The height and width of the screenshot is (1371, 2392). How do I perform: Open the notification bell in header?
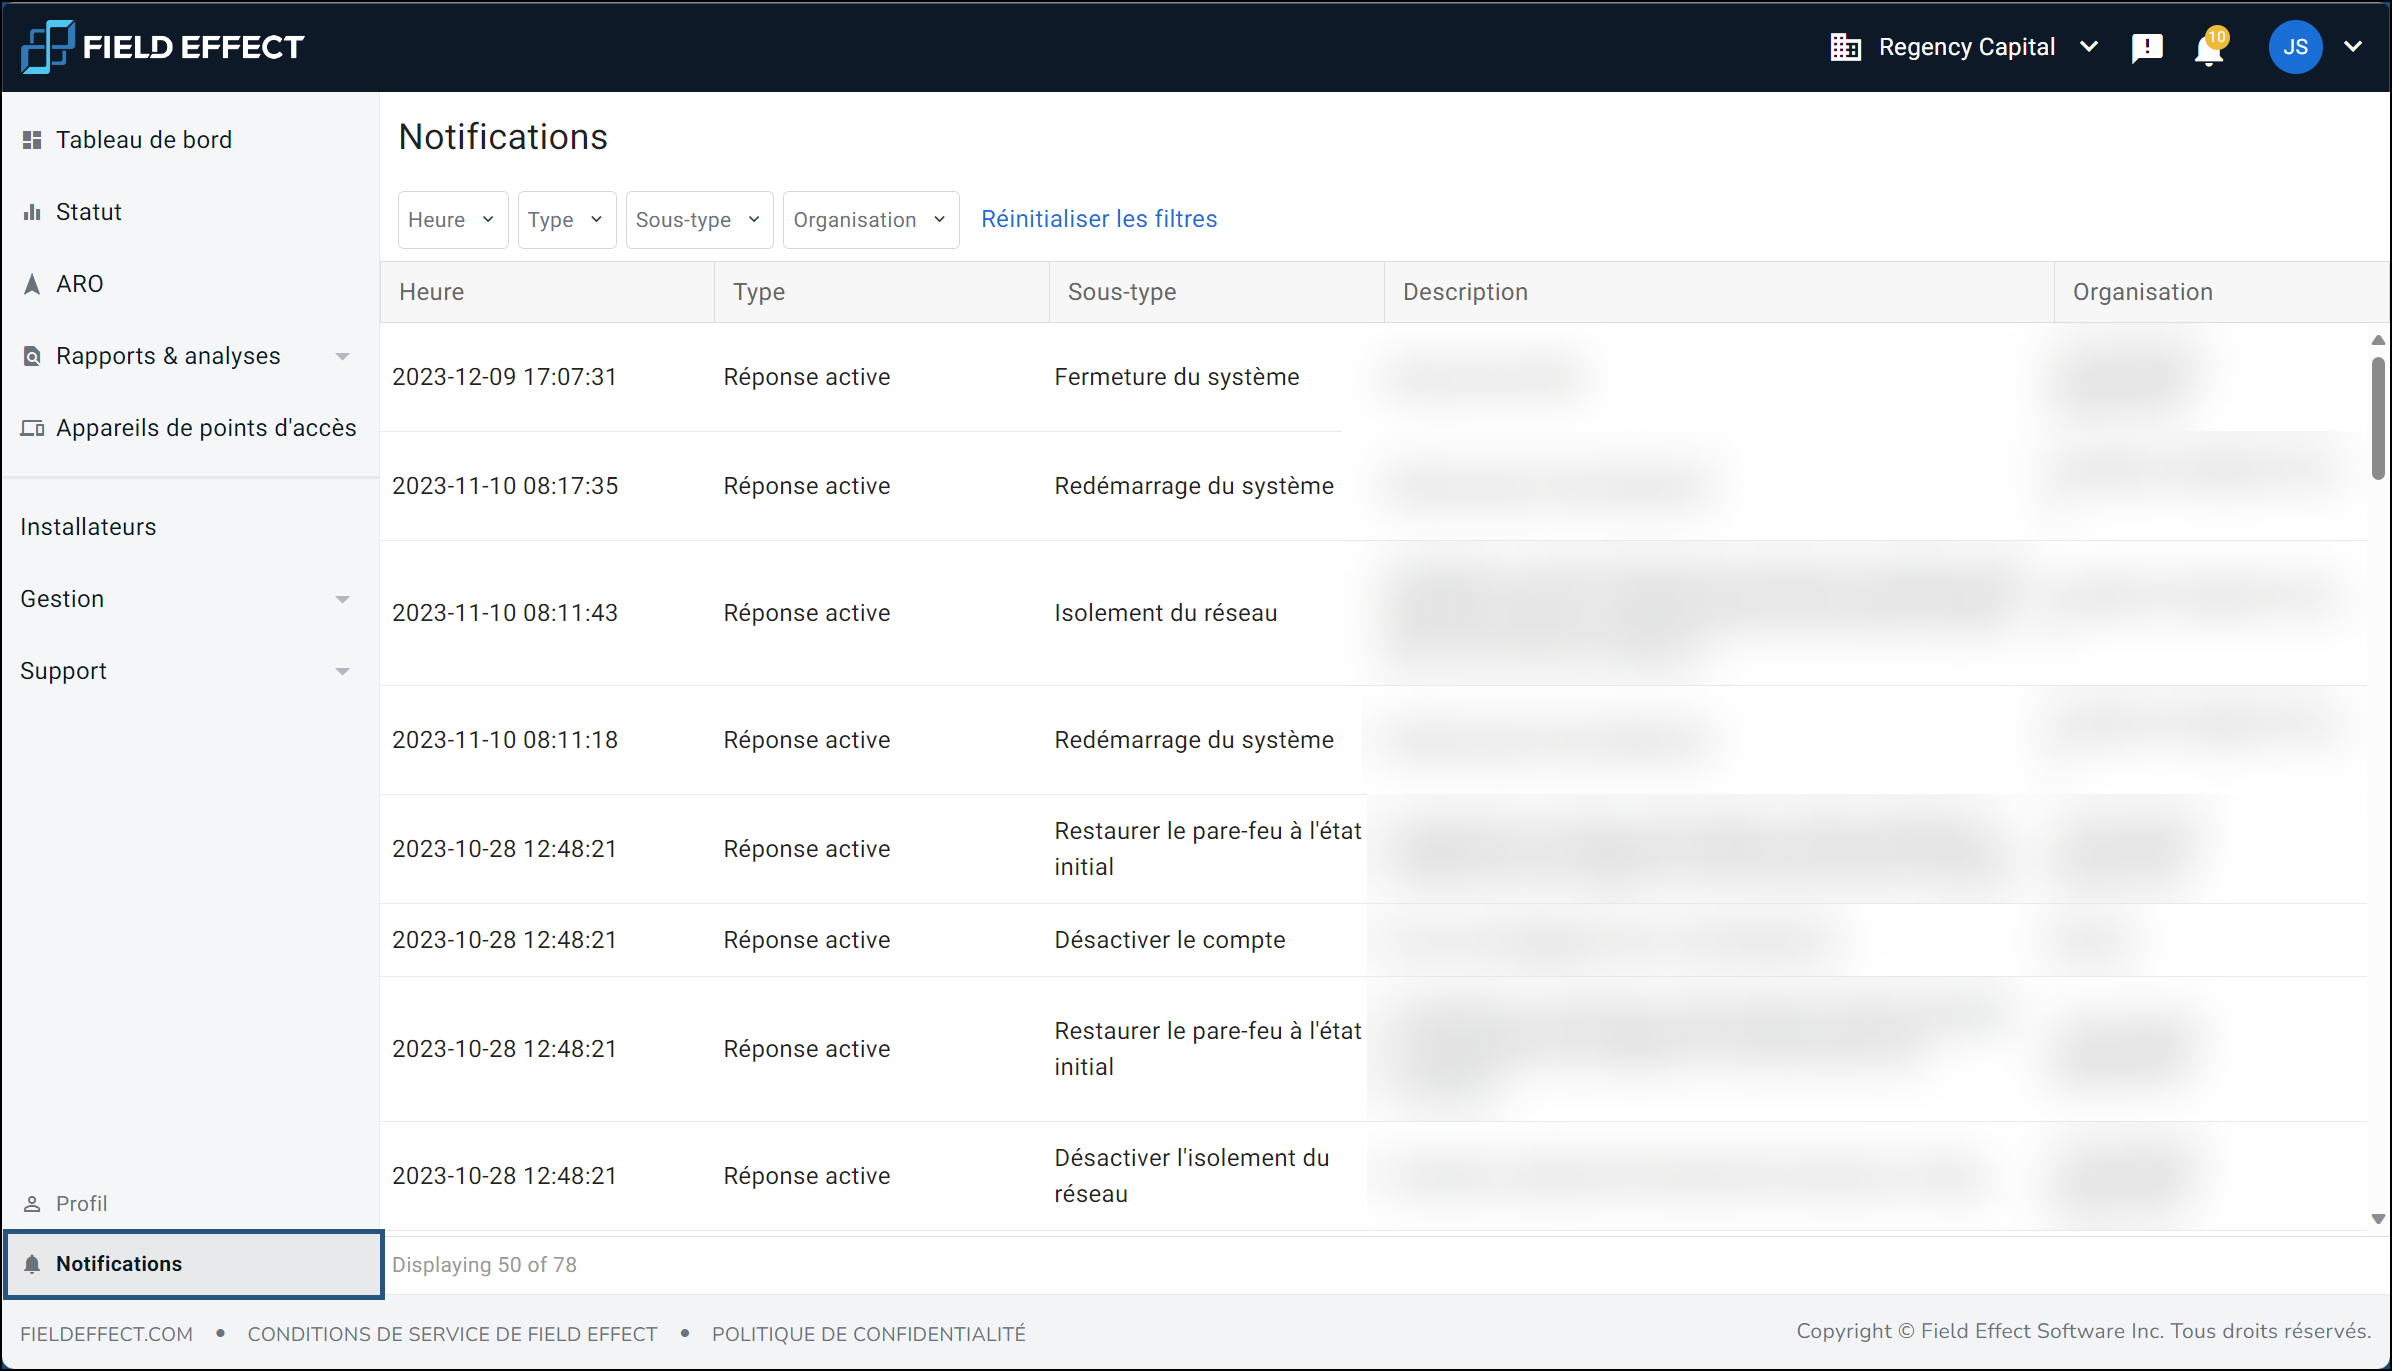pyautogui.click(x=2208, y=48)
